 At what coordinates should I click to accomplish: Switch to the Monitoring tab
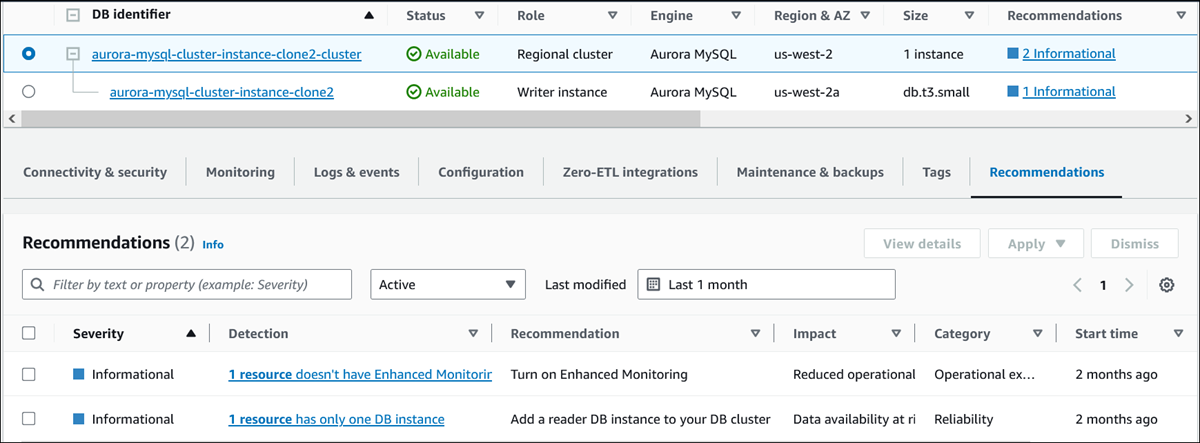240,172
